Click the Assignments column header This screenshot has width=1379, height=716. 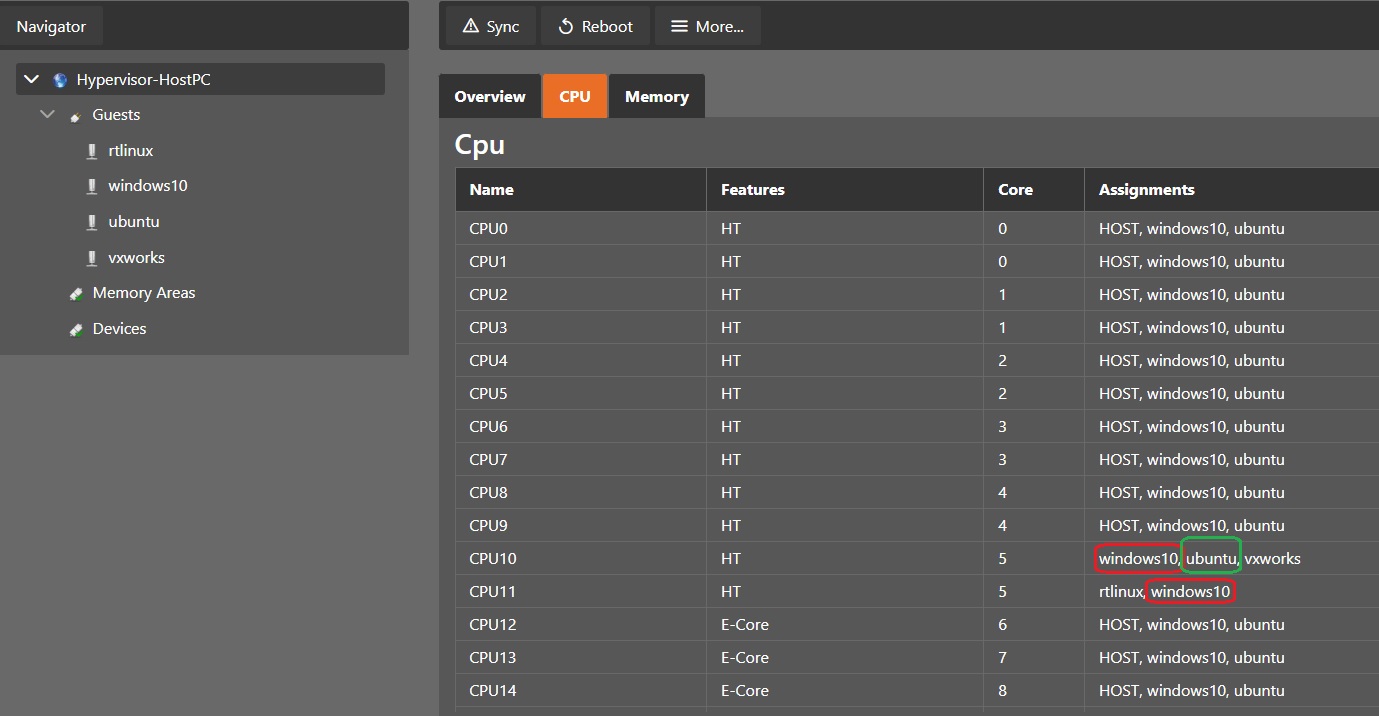[x=1146, y=190]
